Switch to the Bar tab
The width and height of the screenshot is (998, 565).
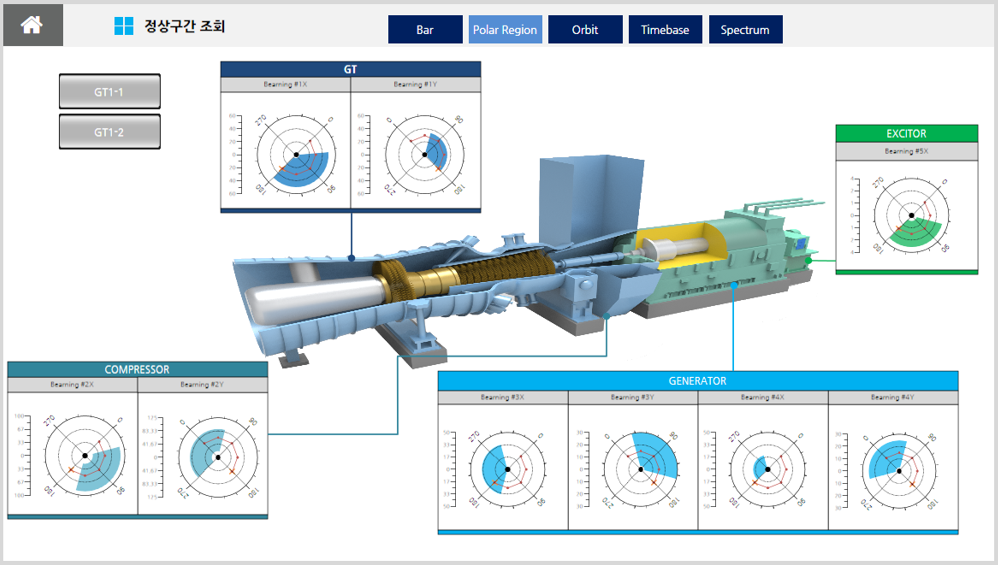pyautogui.click(x=425, y=30)
